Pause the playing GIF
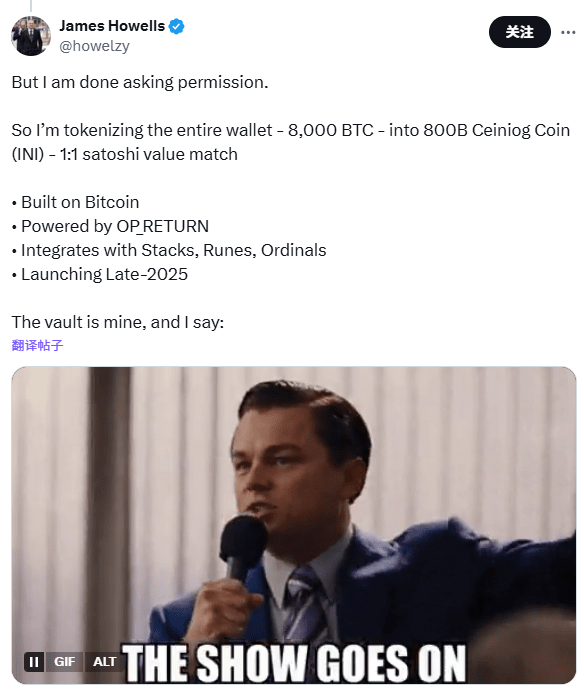This screenshot has width=584, height=690. [34, 661]
